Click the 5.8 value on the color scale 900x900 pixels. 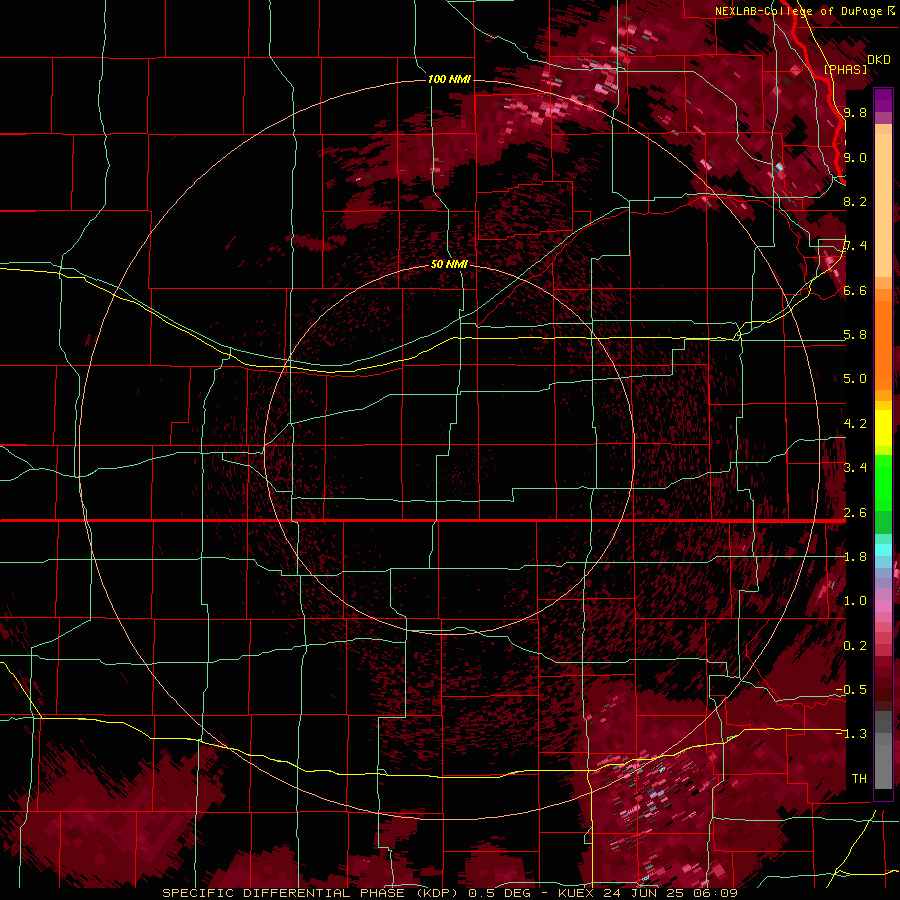(855, 335)
